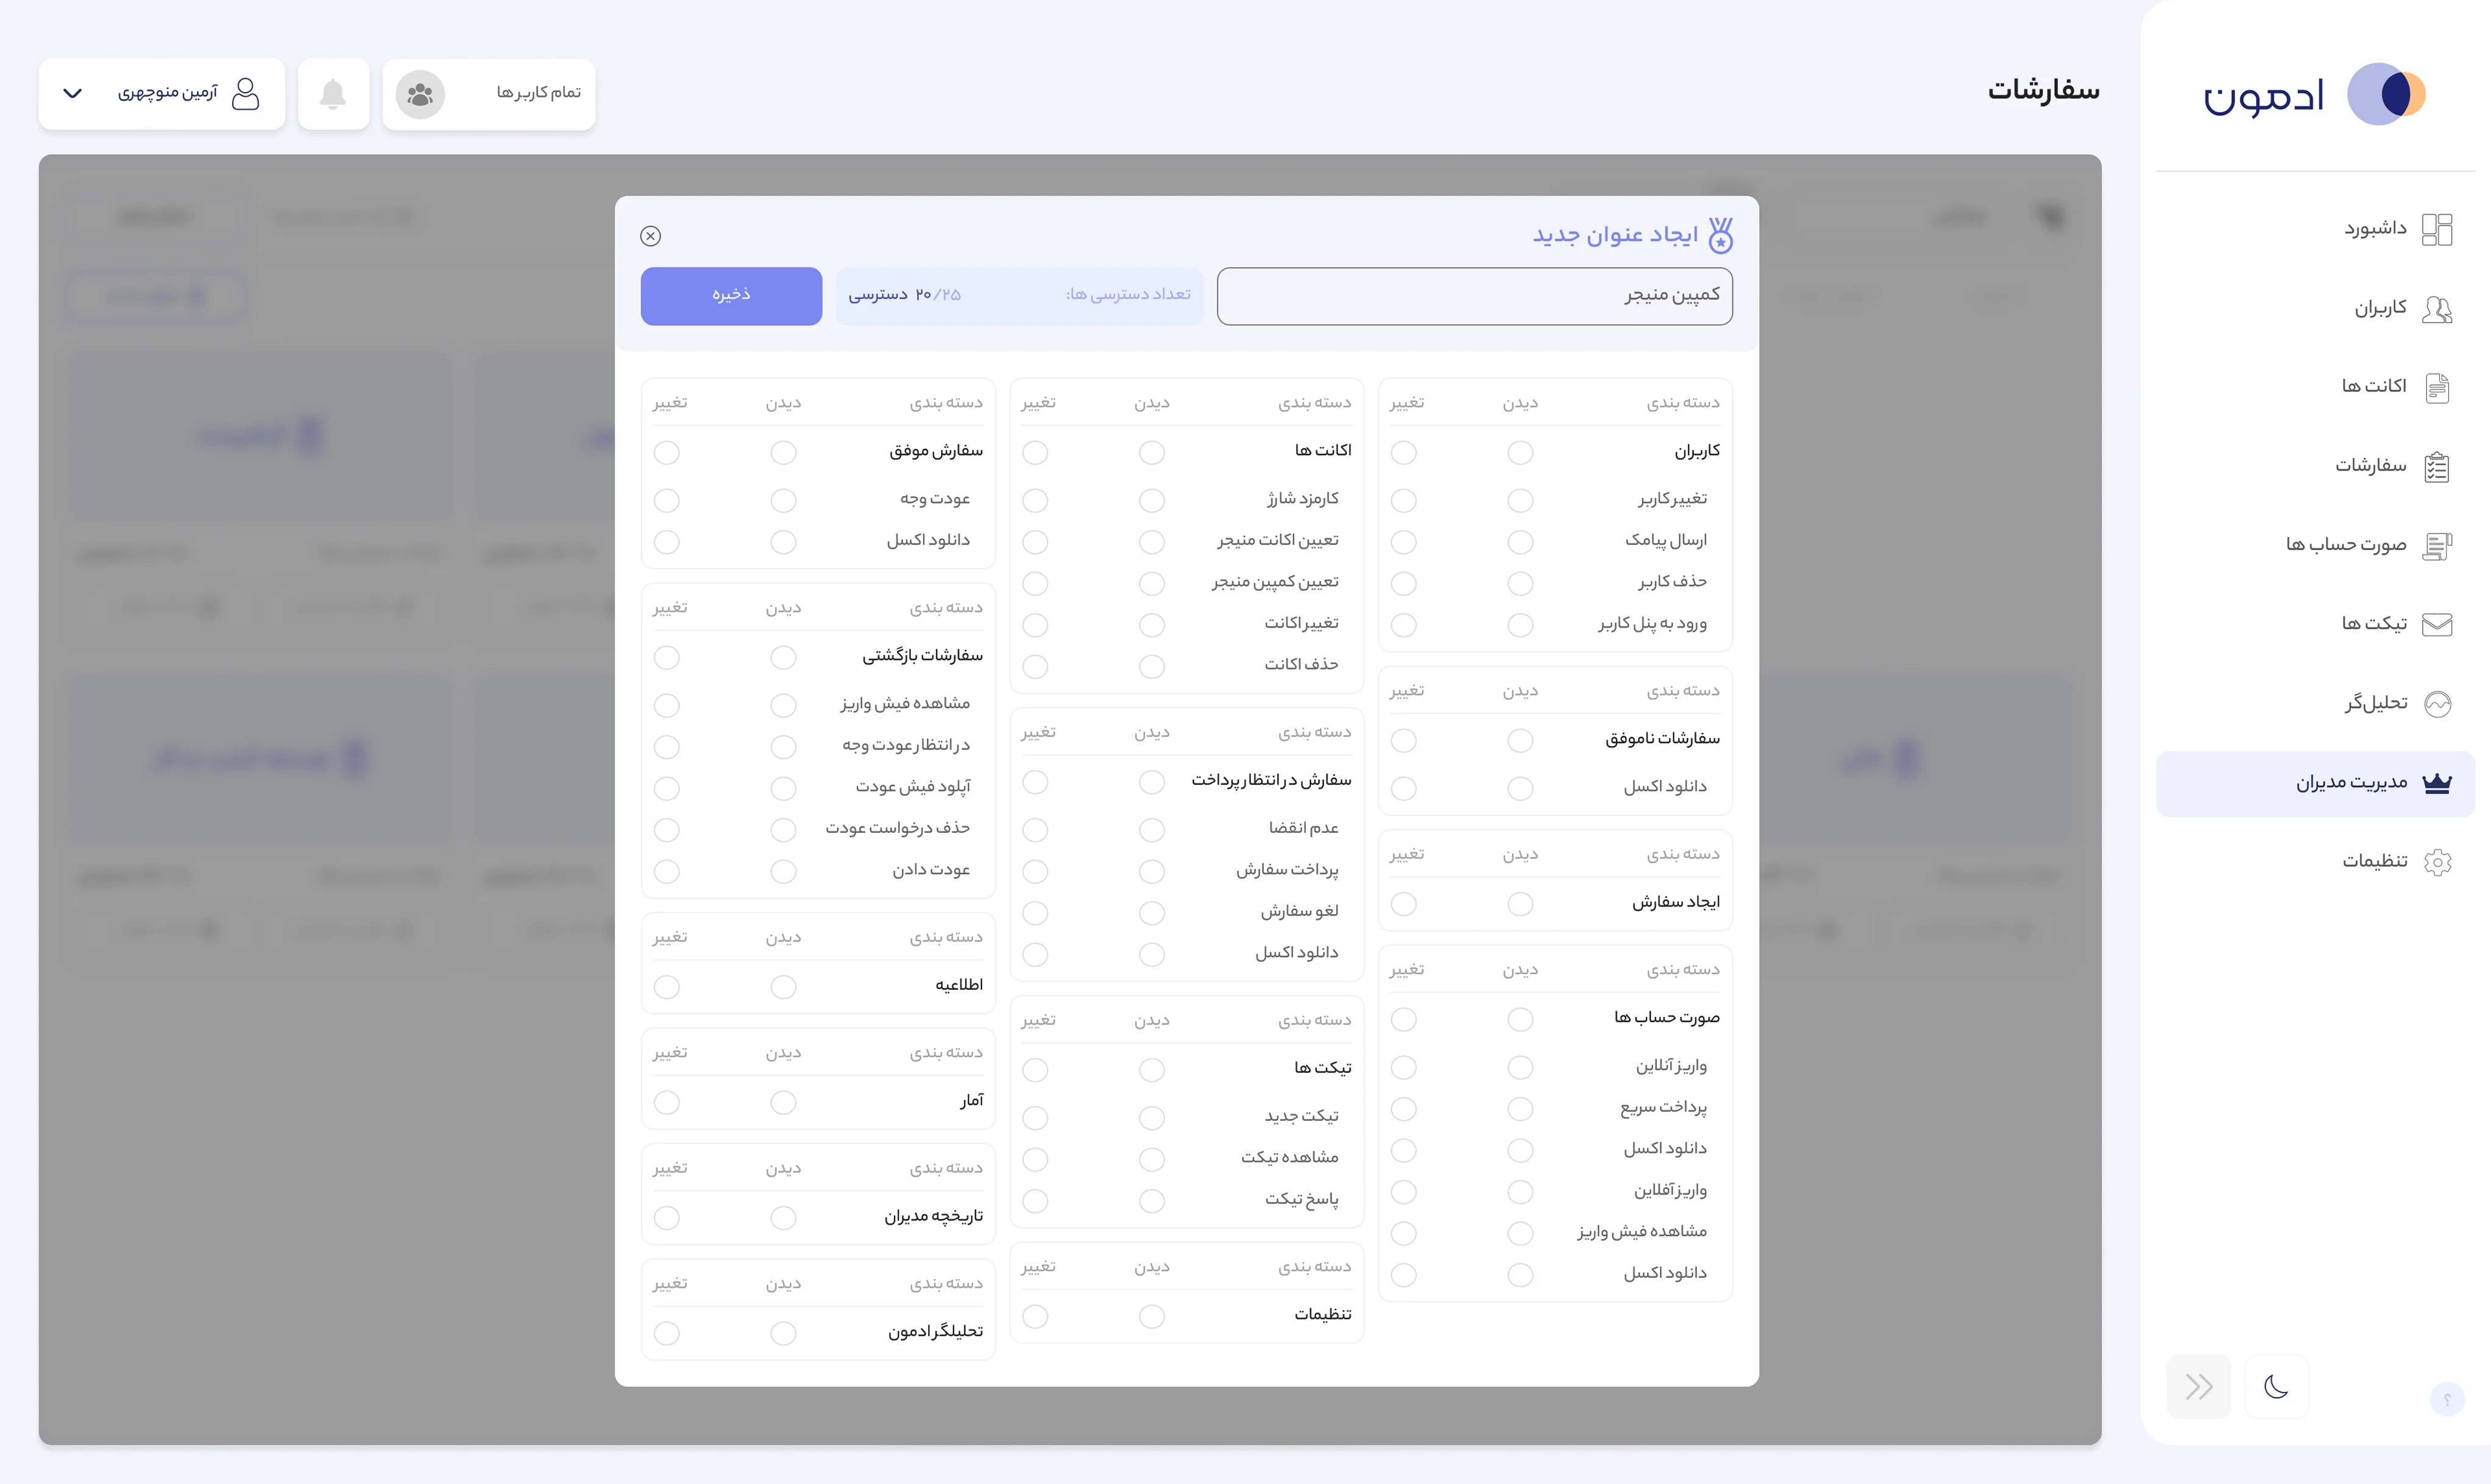Viewport: 2491px width, 1484px height.
Task: Enable دیدن for کاربران category
Action: click(1520, 453)
